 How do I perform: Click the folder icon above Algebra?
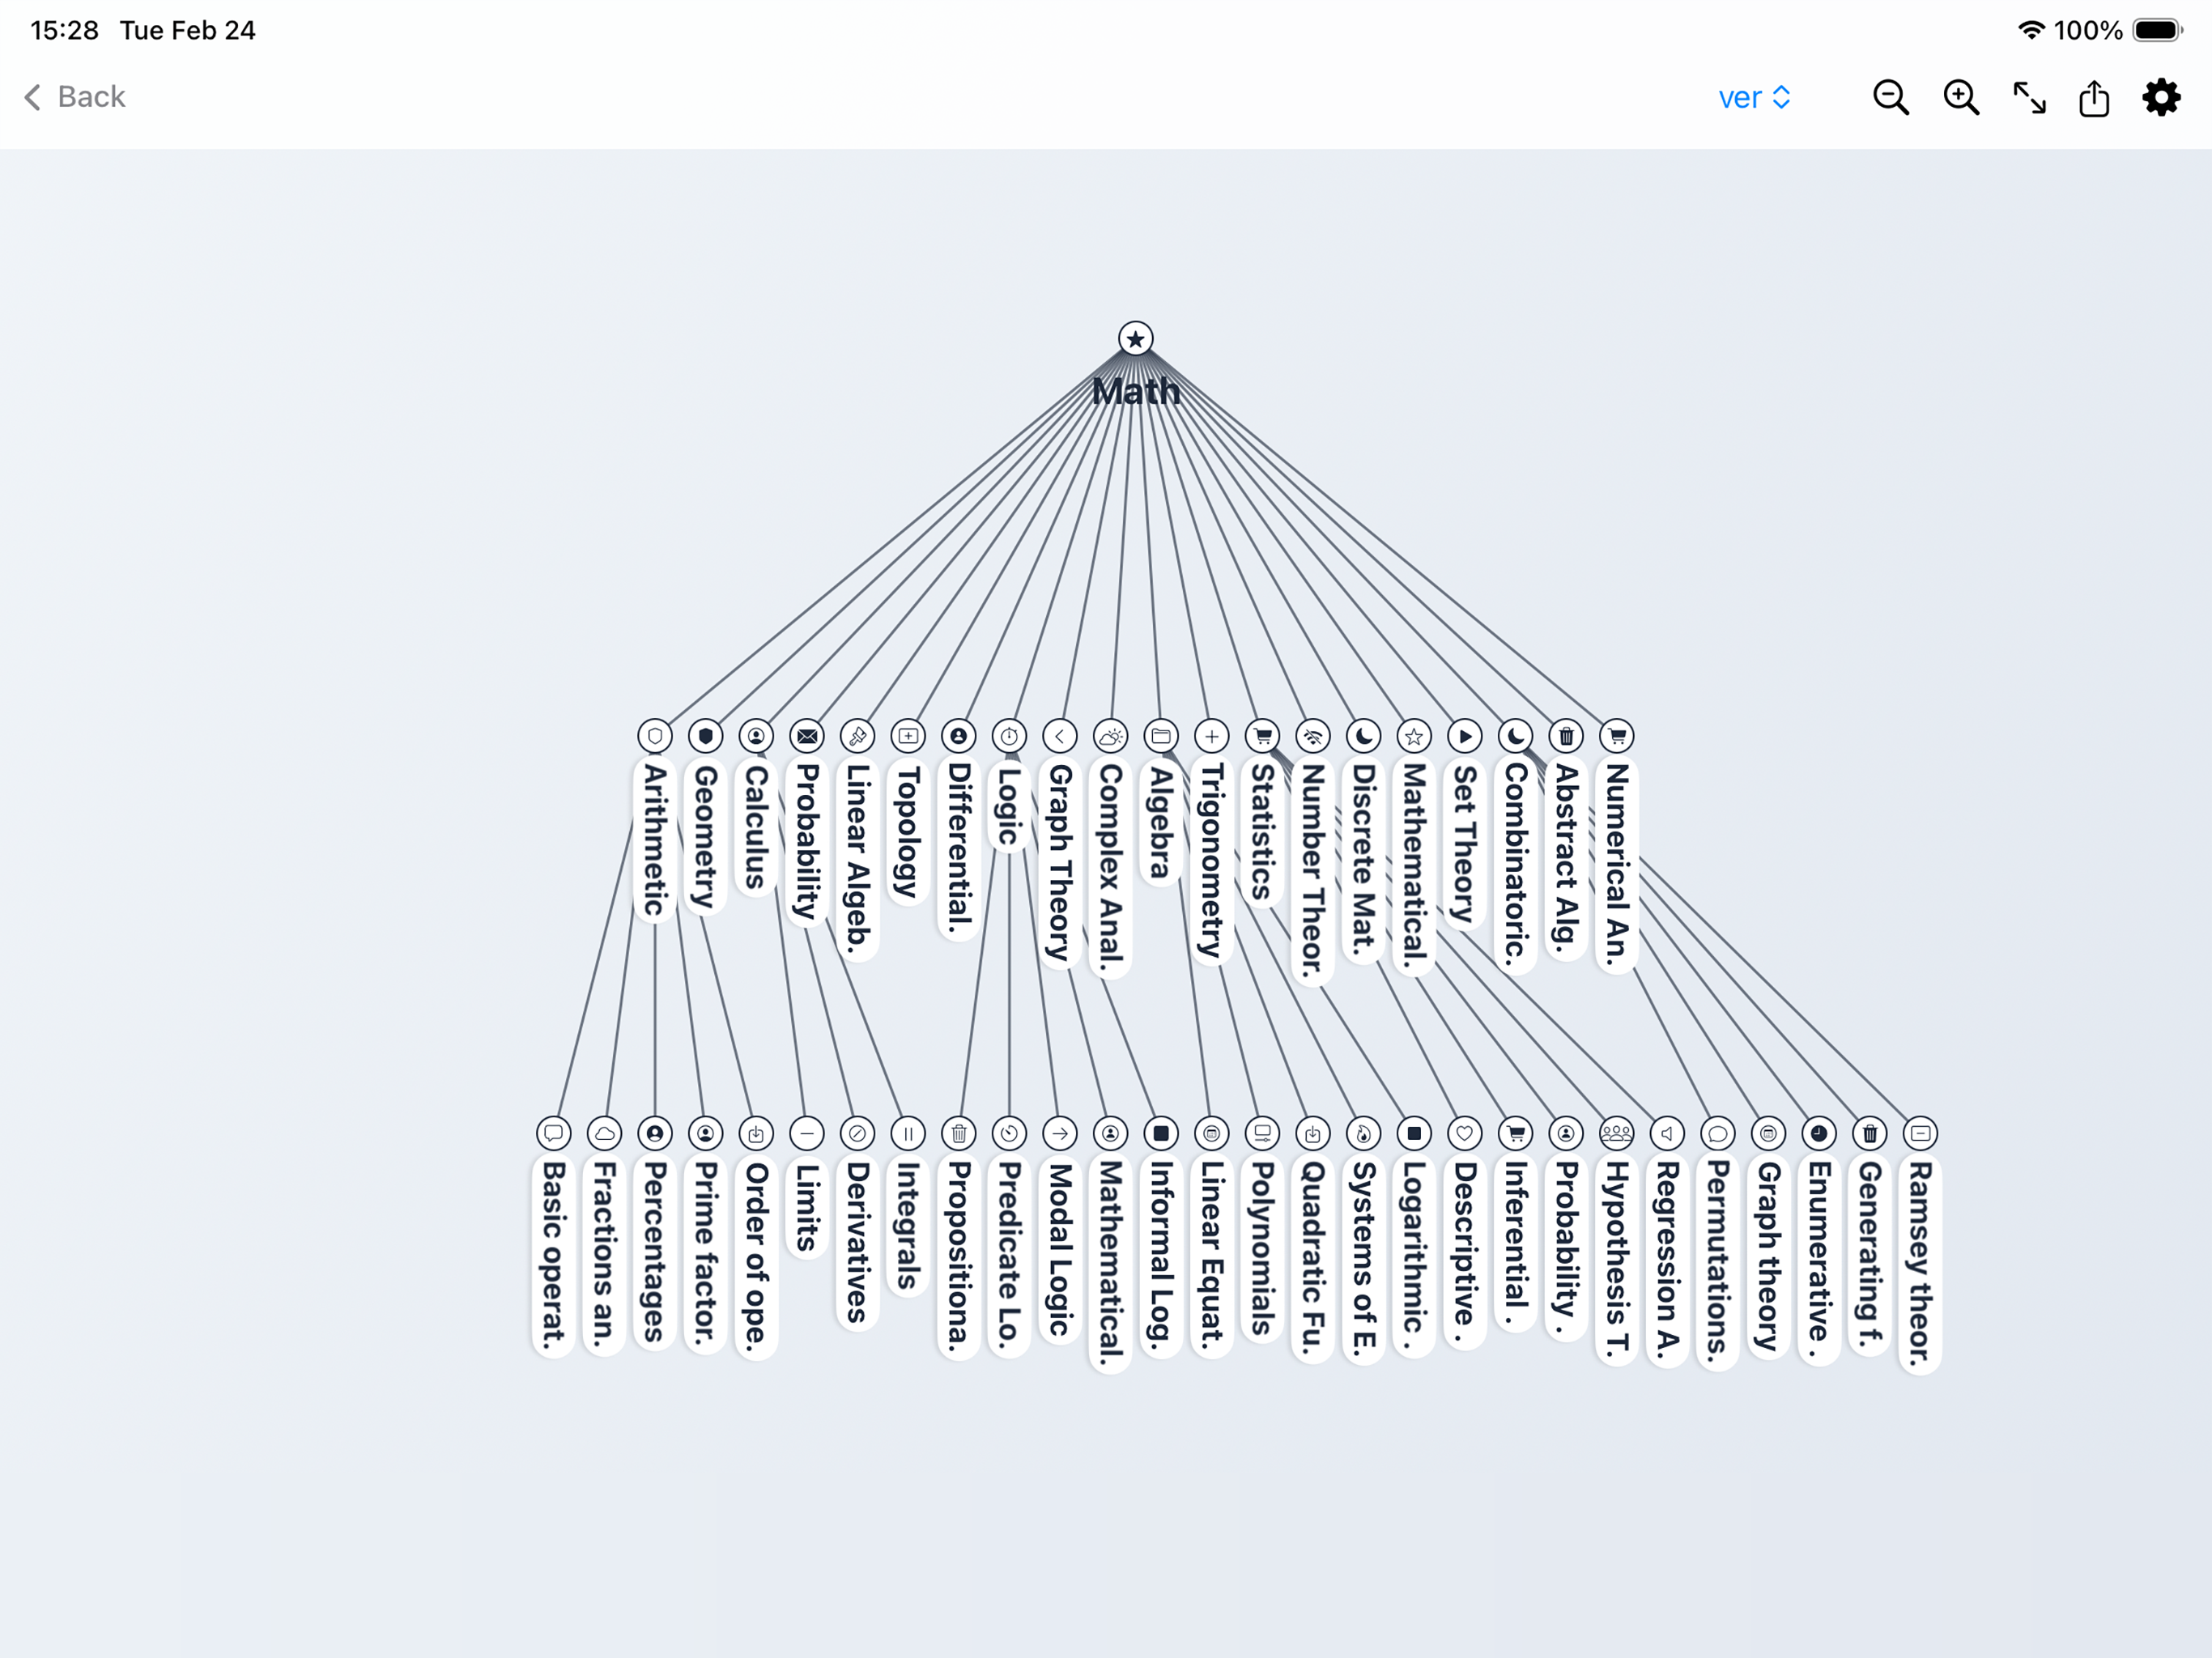click(x=1160, y=736)
